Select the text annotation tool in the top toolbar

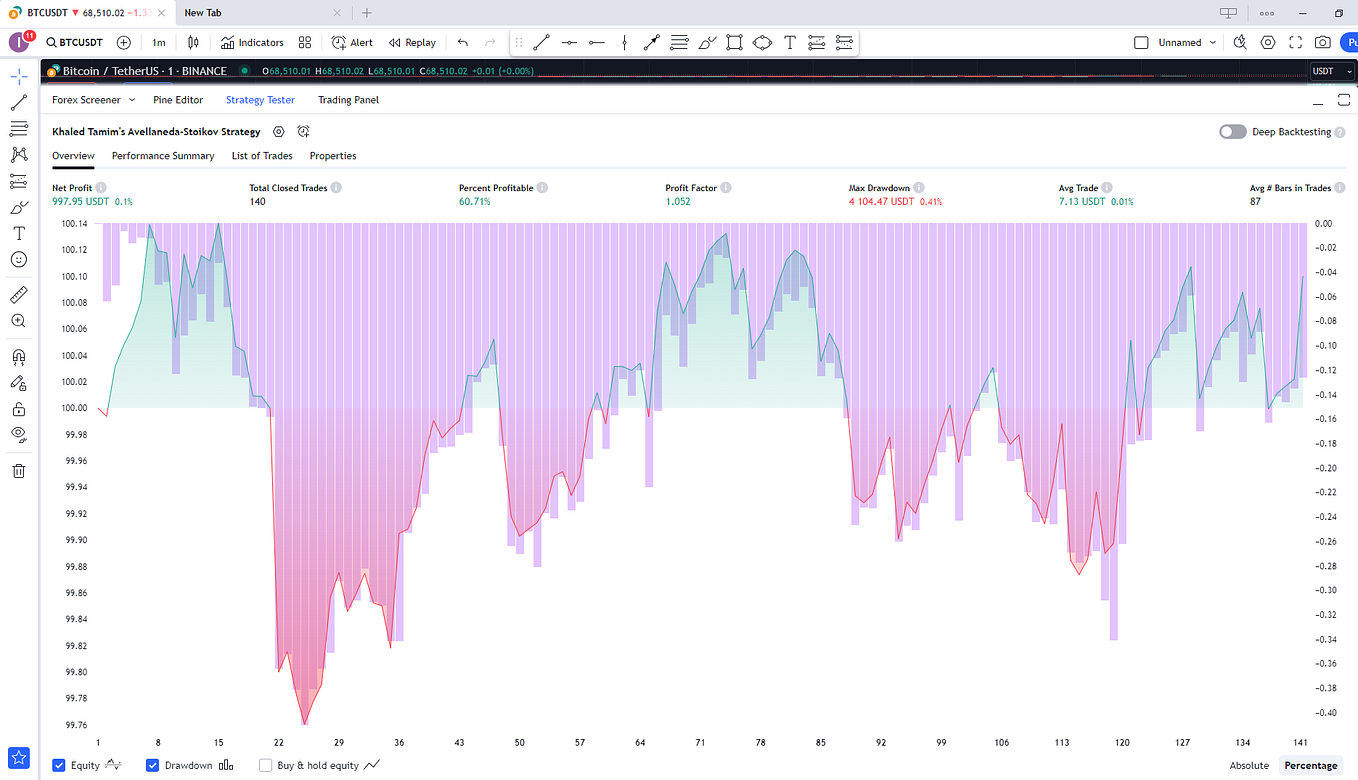click(789, 42)
